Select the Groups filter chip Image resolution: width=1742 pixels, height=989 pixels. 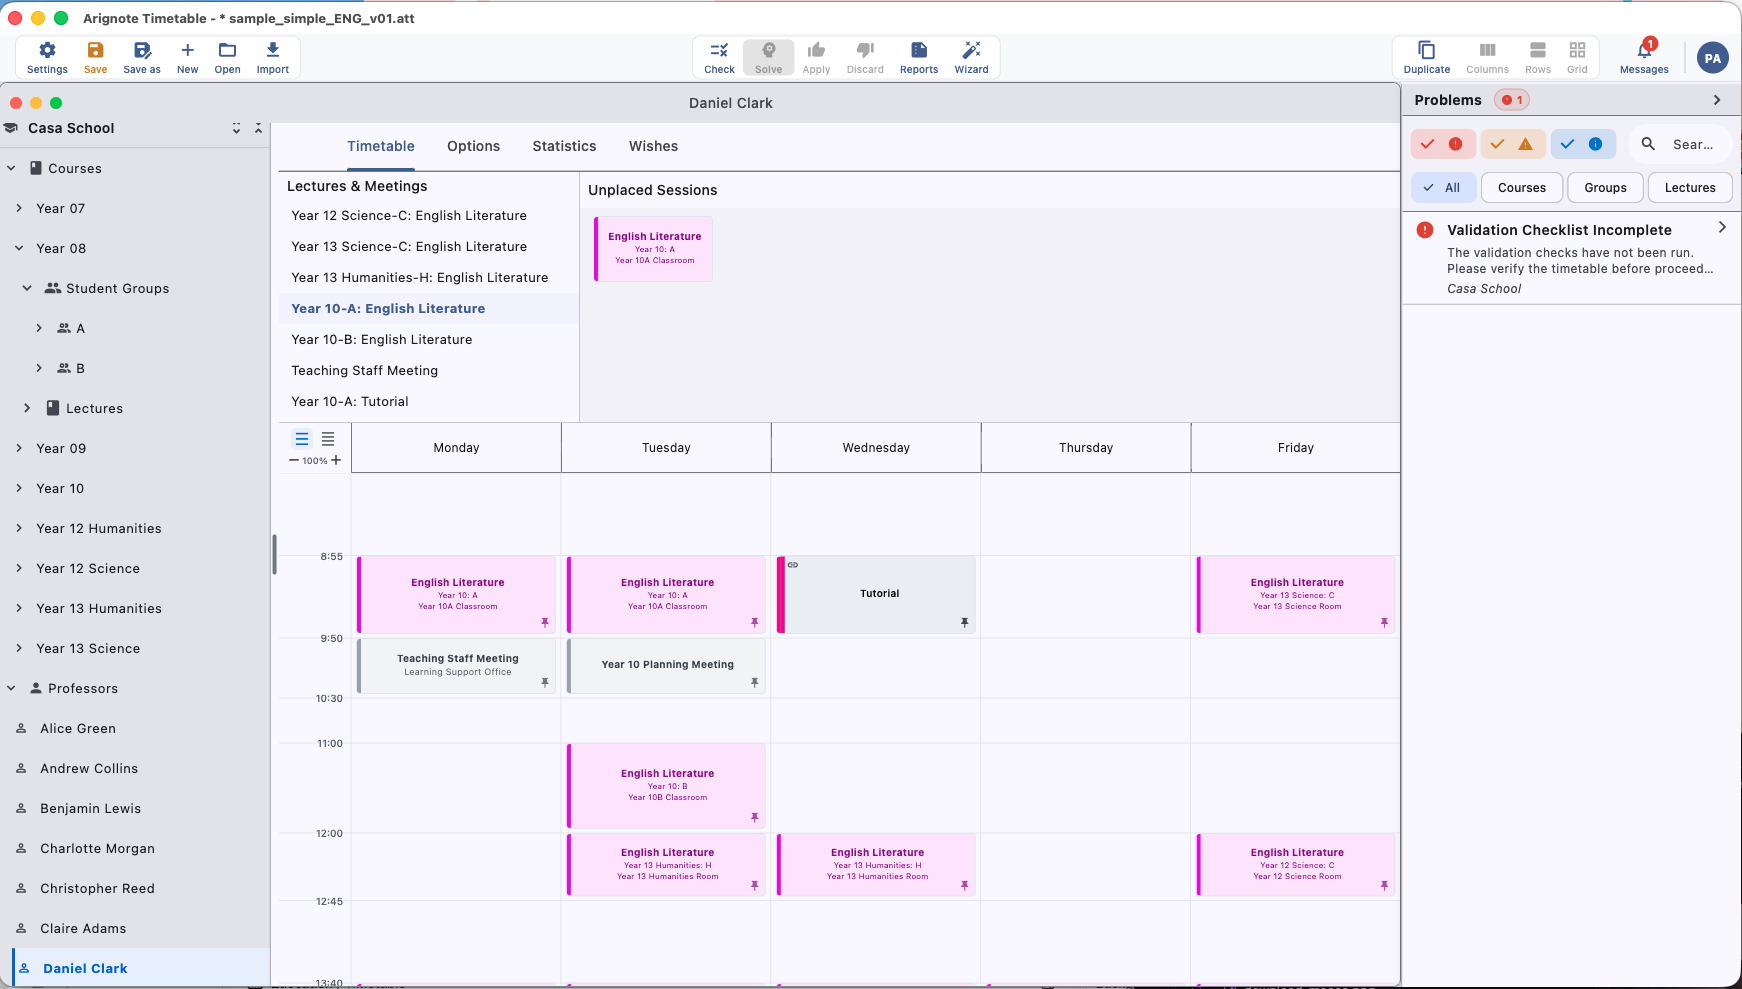pos(1605,187)
